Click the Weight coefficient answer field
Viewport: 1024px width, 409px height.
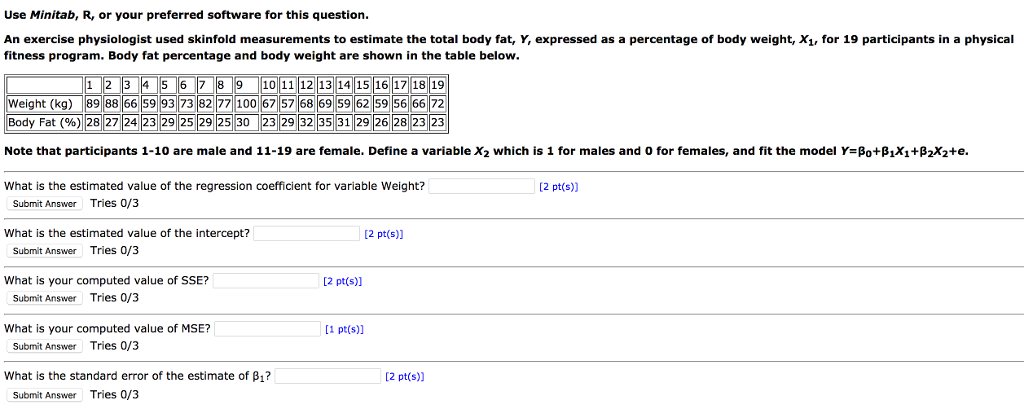pyautogui.click(x=482, y=186)
